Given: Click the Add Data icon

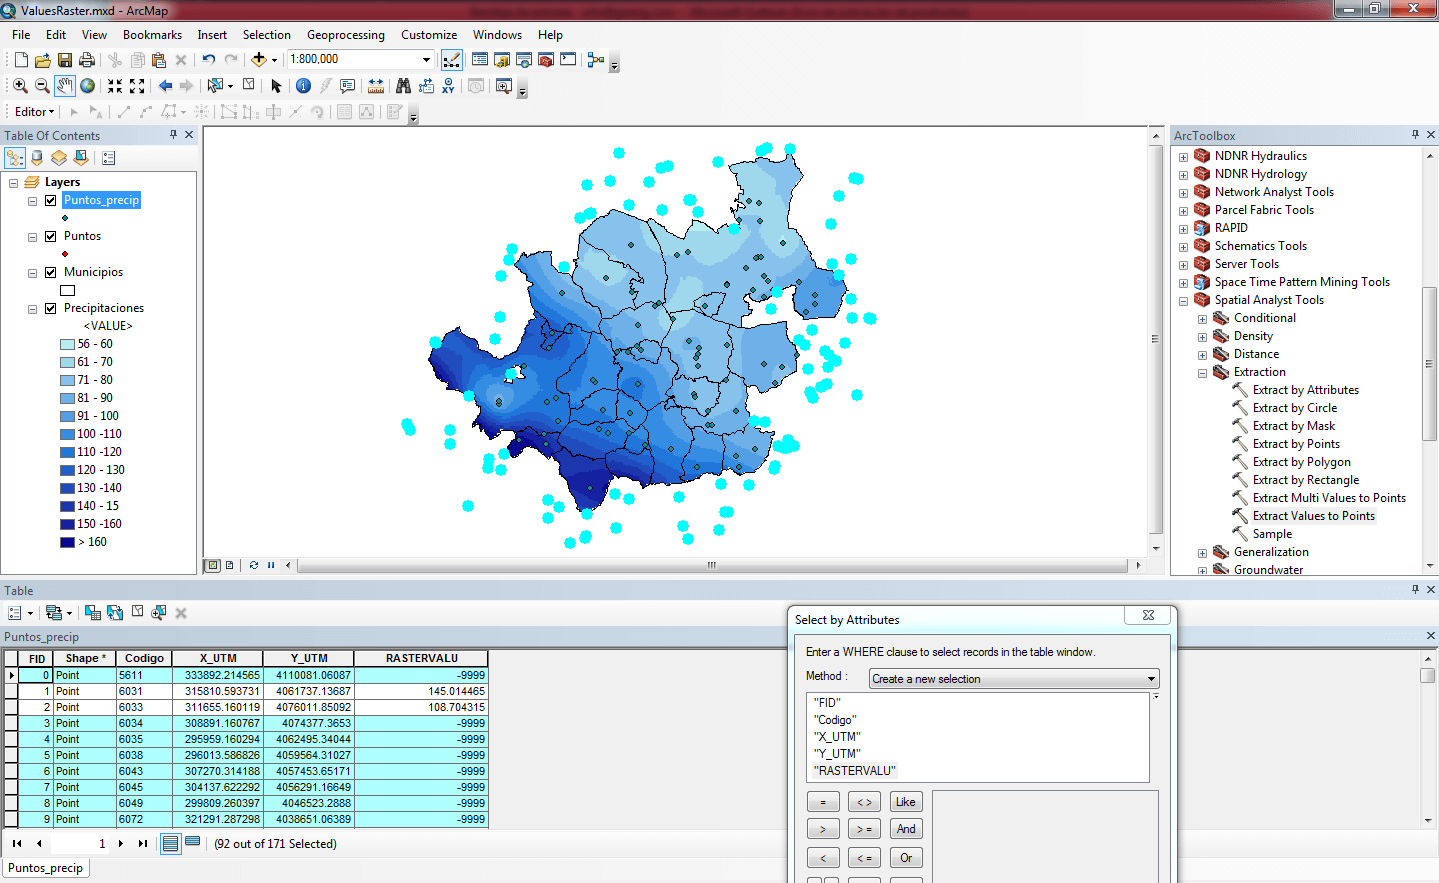Looking at the screenshot, I should [x=259, y=60].
